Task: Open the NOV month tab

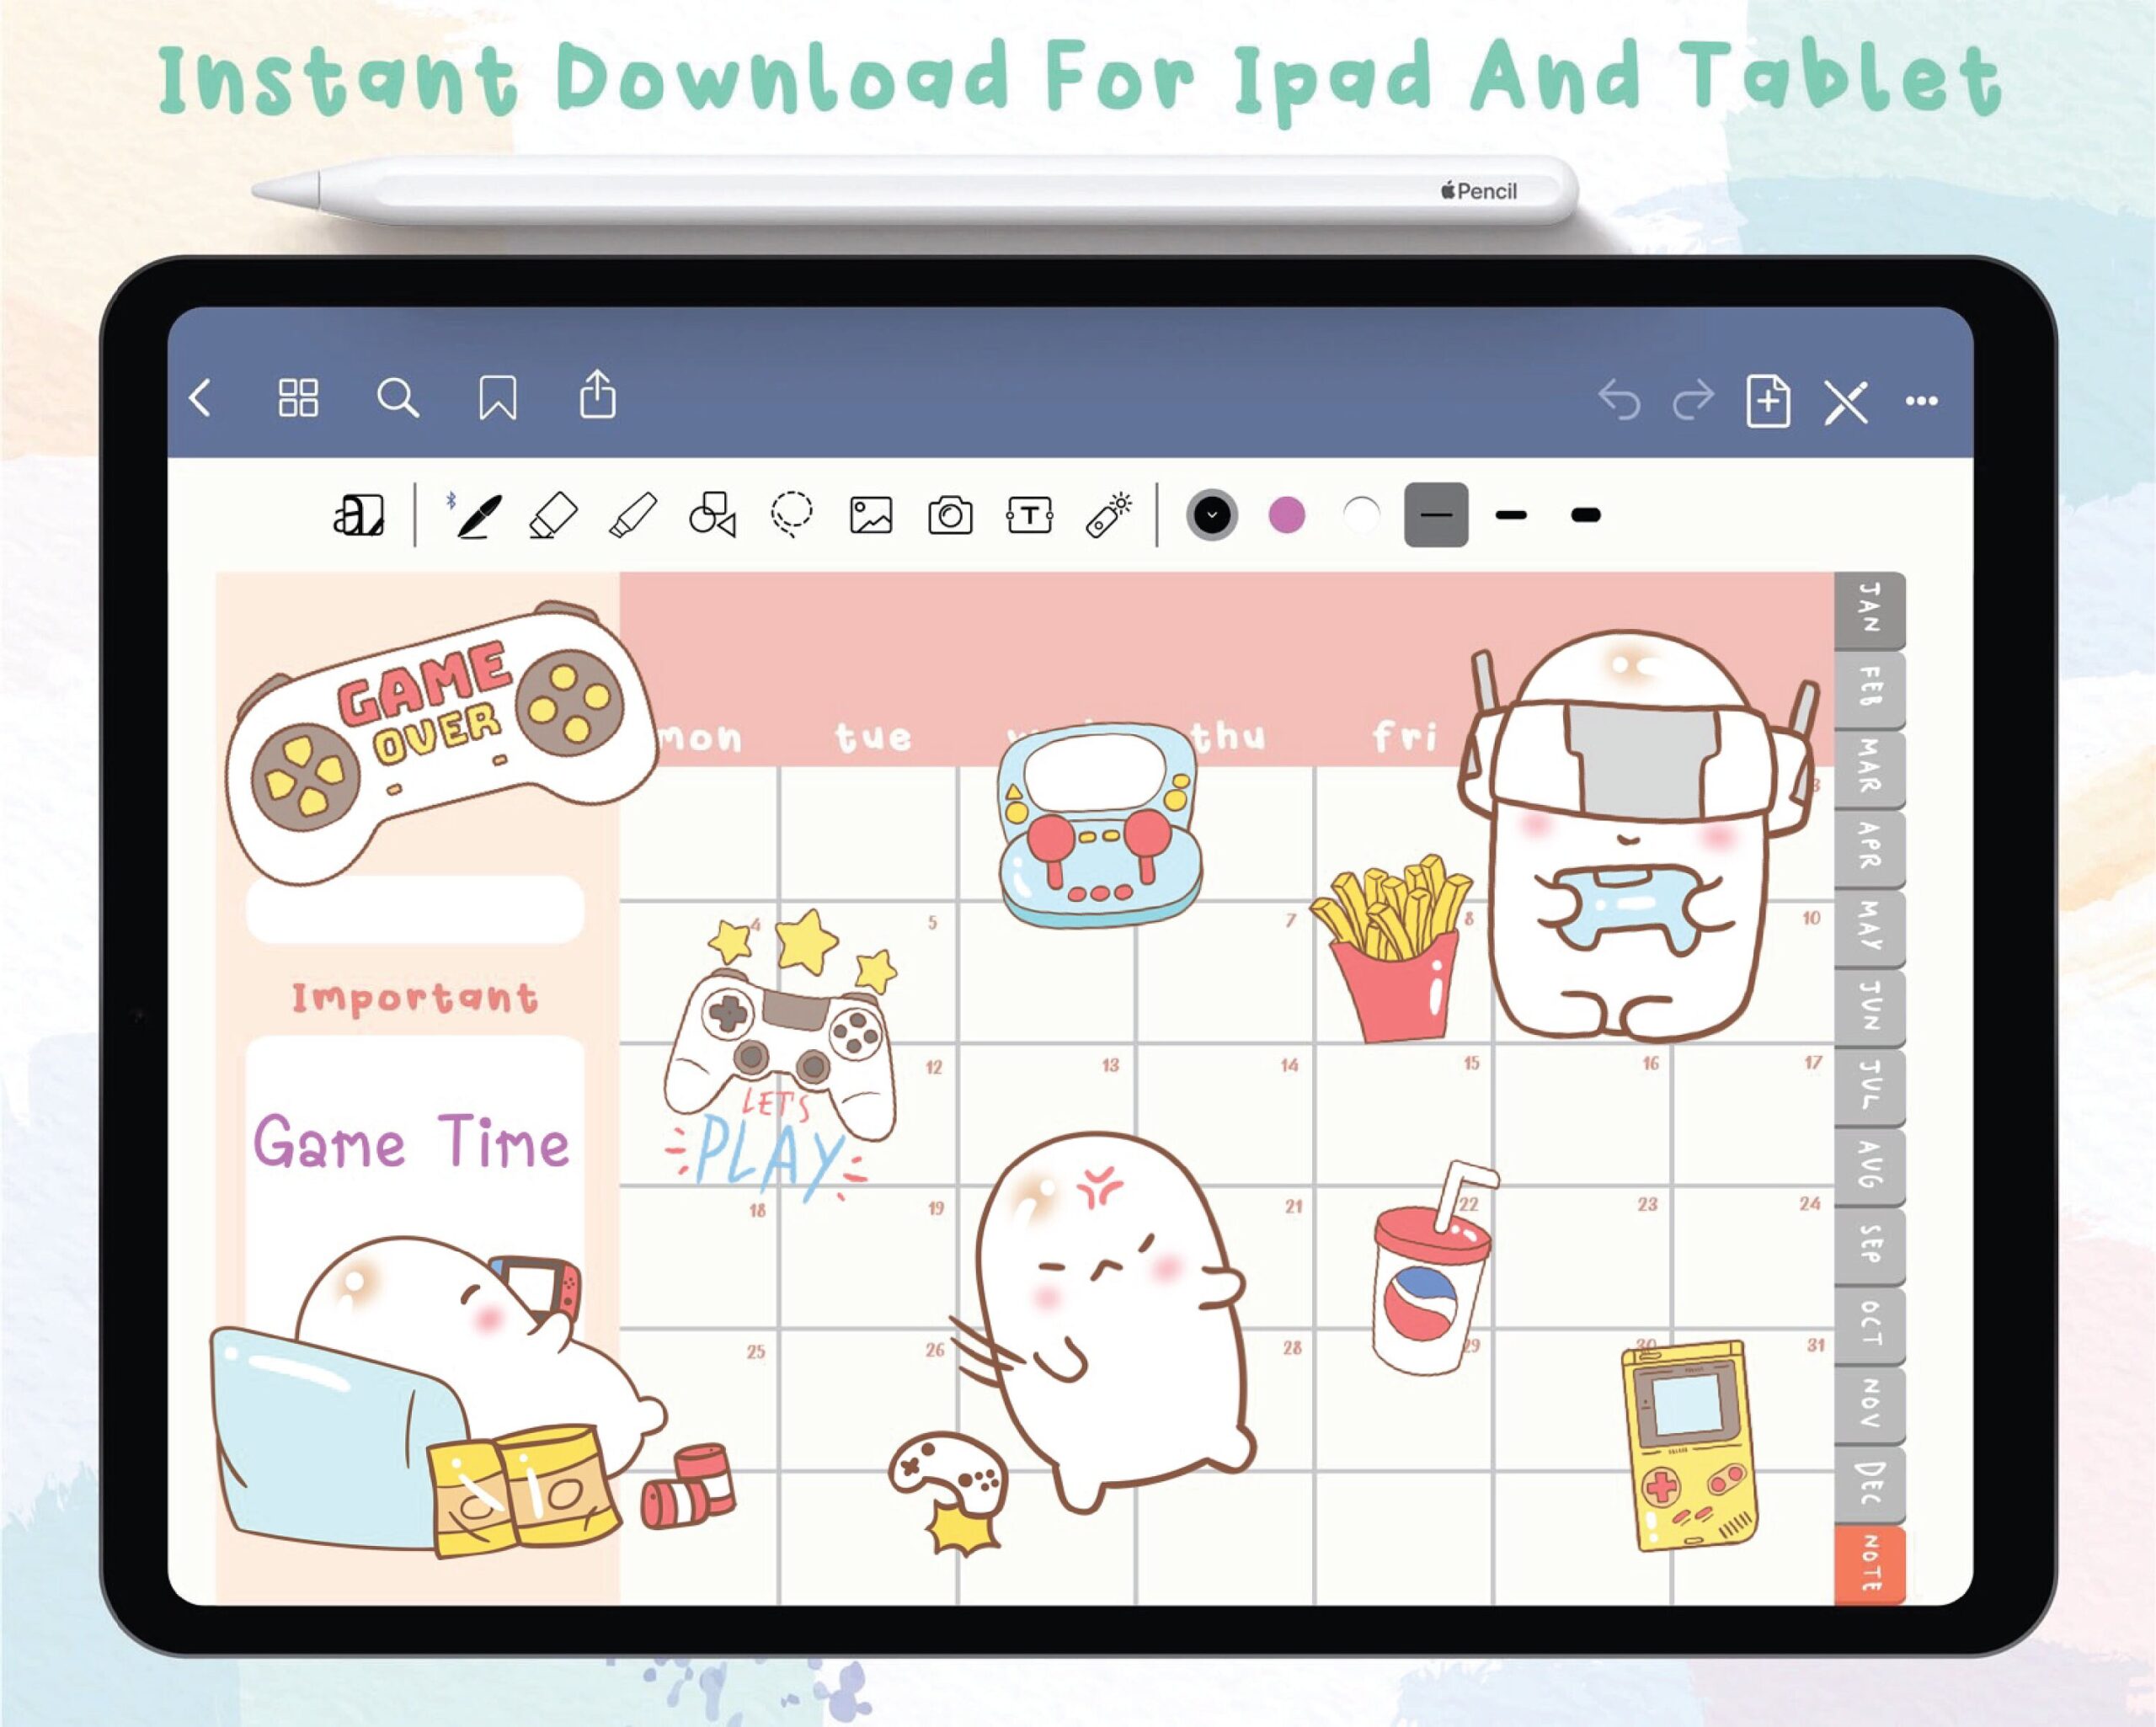Action: pyautogui.click(x=1869, y=1405)
